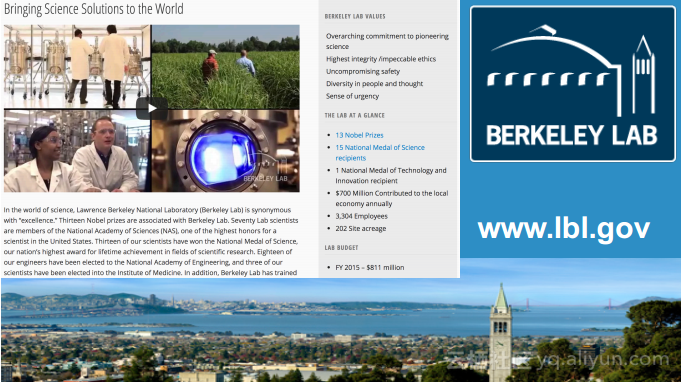Click the two seated researchers video frame
The height and width of the screenshot is (382, 681).
pos(77,151)
